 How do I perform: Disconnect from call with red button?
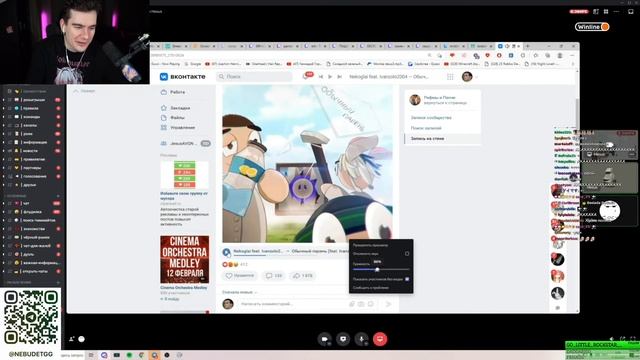coord(380,339)
